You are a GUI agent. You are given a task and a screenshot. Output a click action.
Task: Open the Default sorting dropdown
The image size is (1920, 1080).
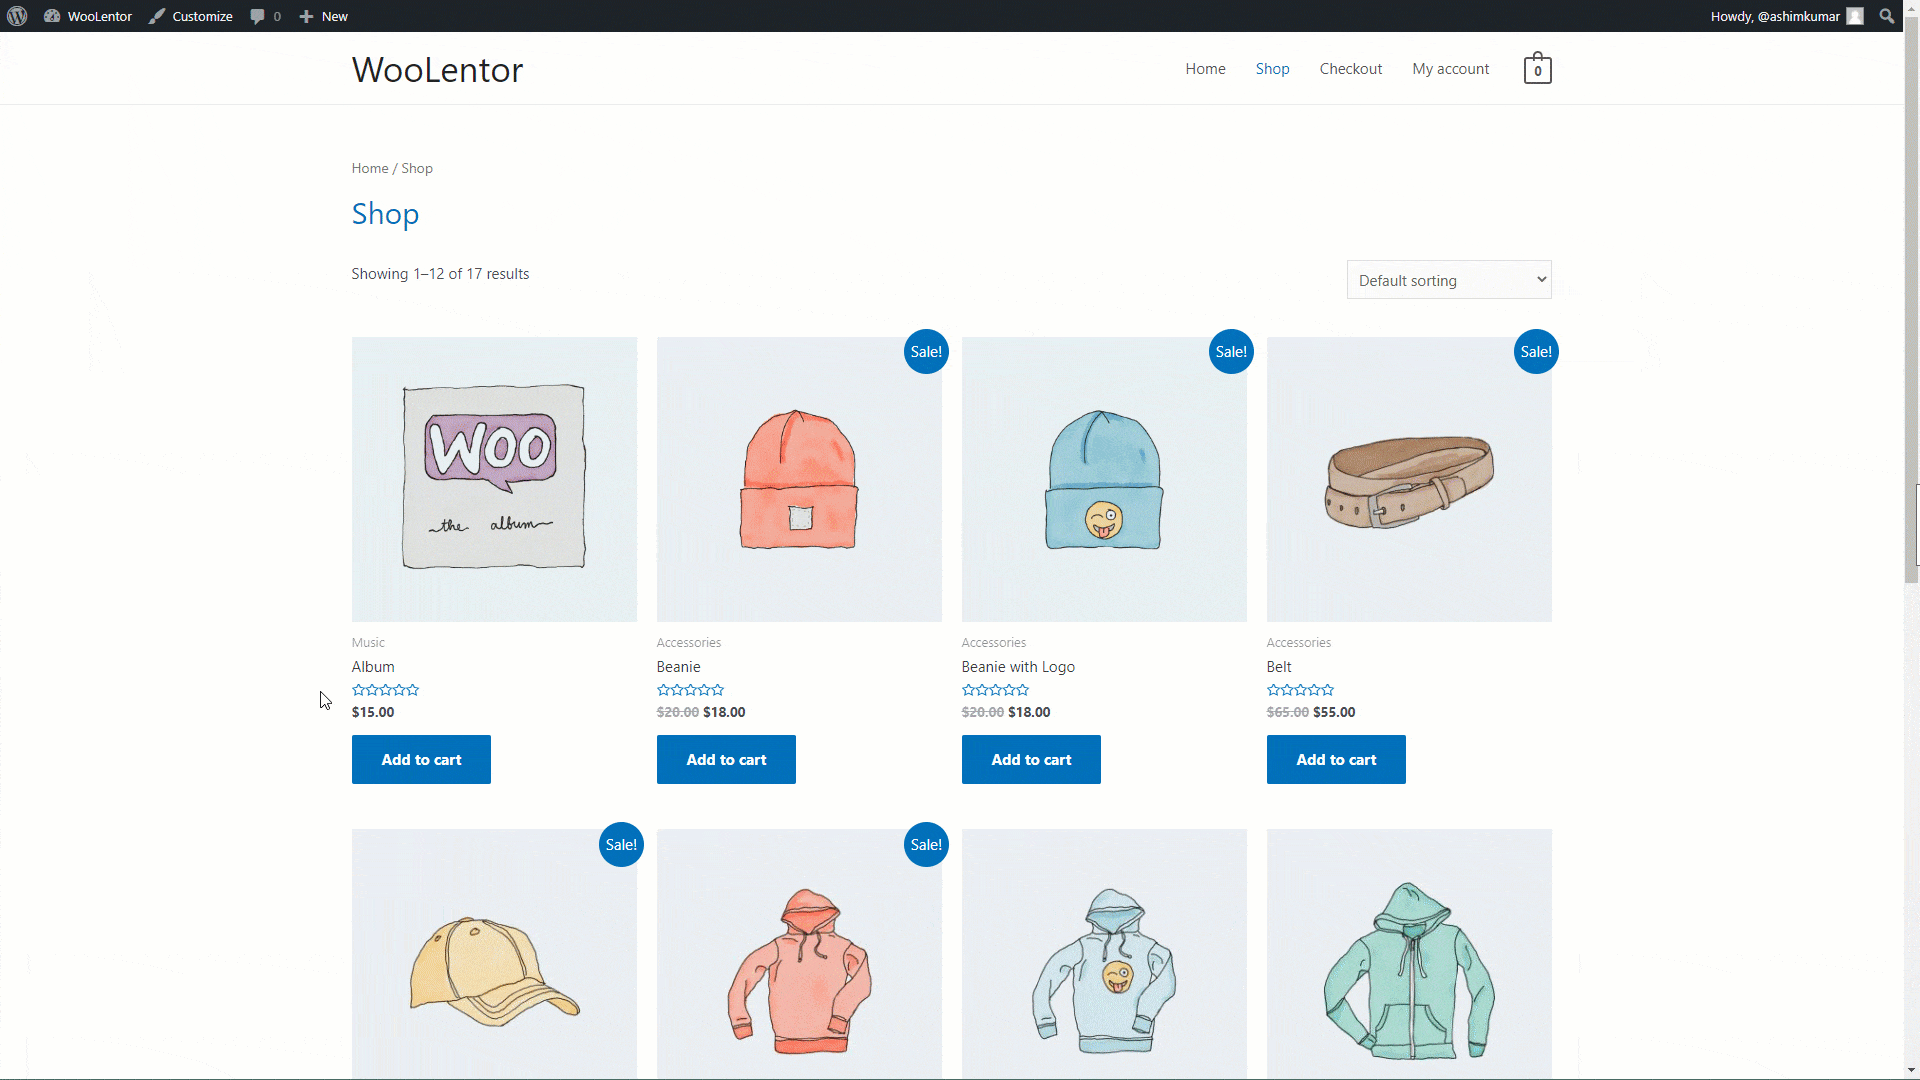1448,280
